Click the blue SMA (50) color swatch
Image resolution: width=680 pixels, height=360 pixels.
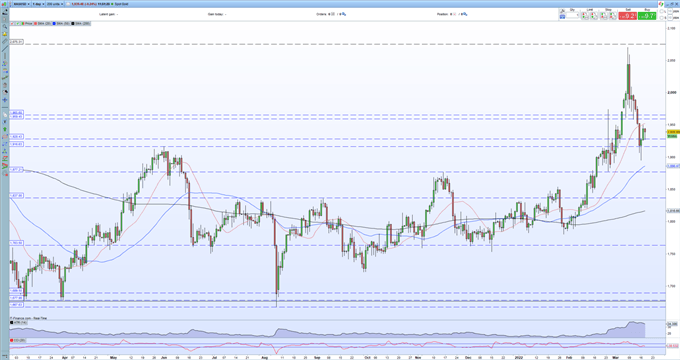(54, 23)
